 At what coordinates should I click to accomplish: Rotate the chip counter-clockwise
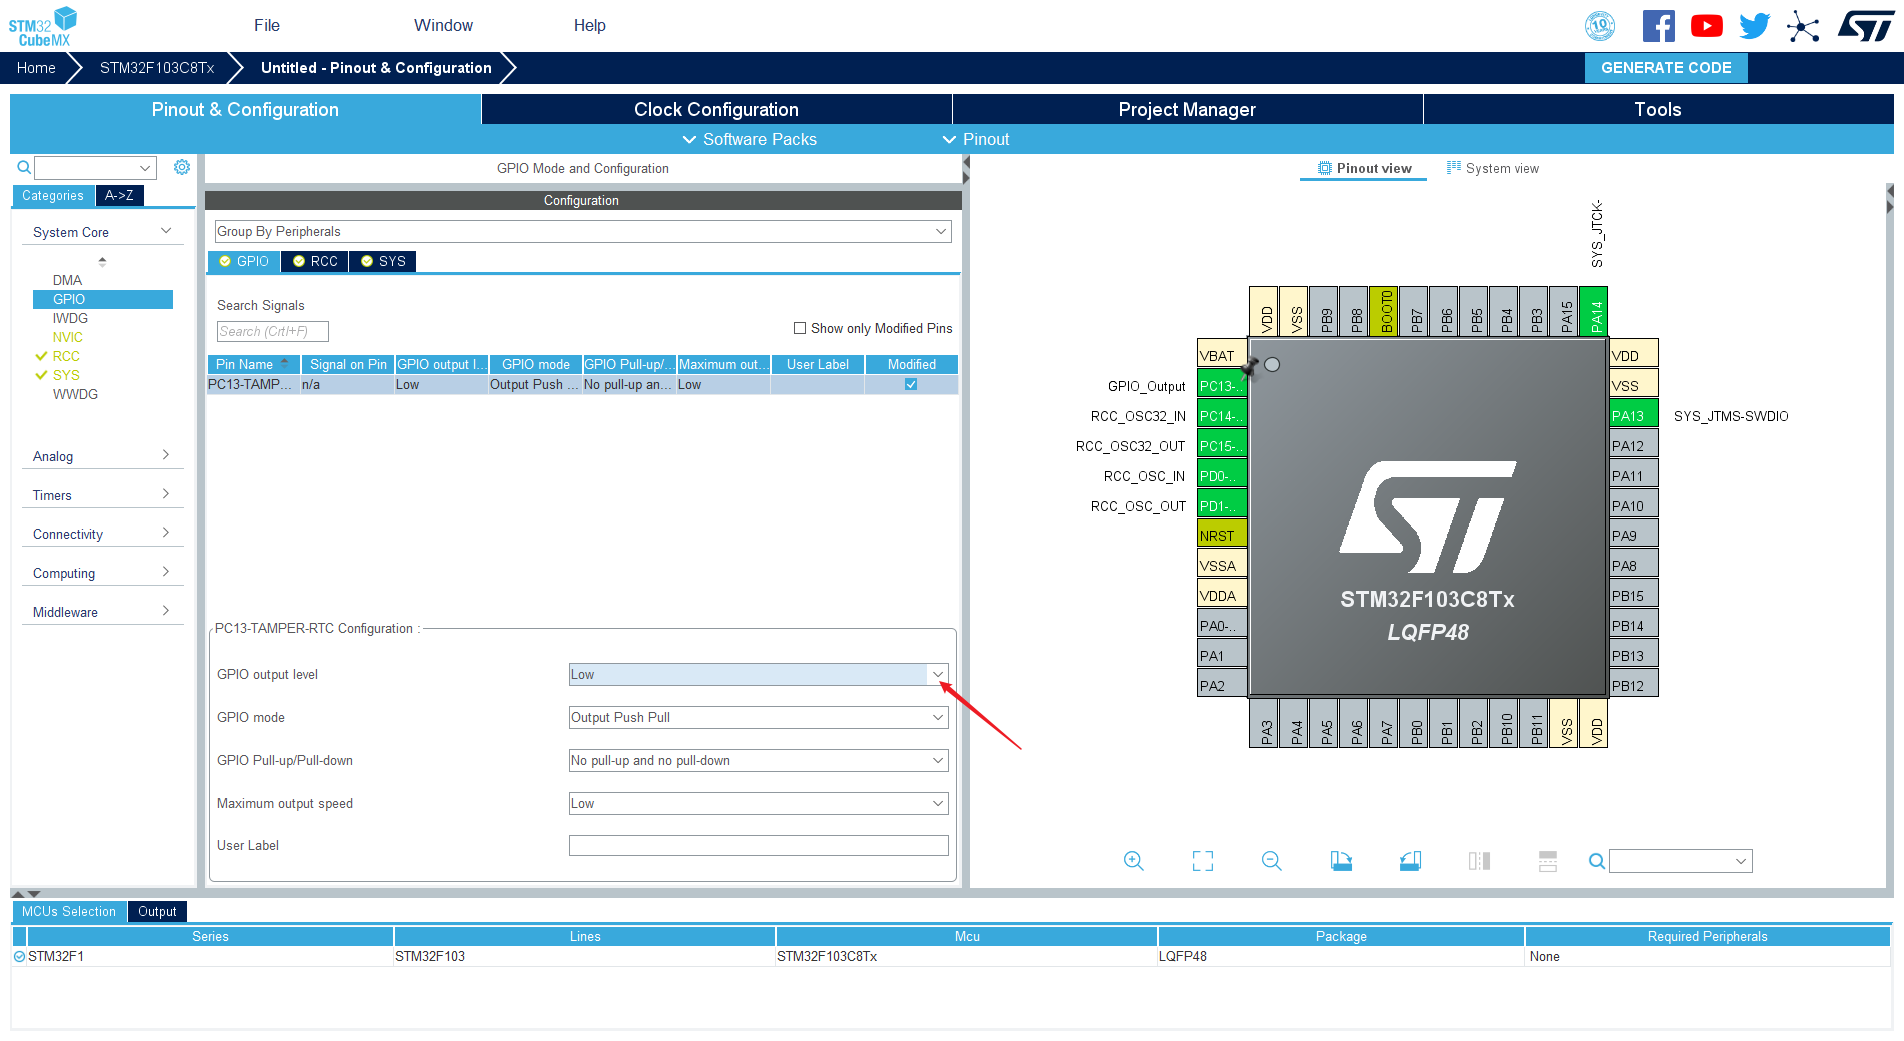(1410, 861)
